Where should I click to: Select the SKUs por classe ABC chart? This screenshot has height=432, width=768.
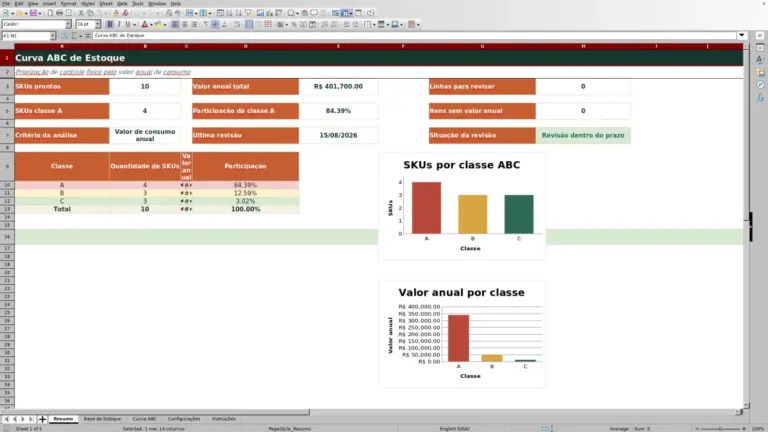(x=462, y=206)
